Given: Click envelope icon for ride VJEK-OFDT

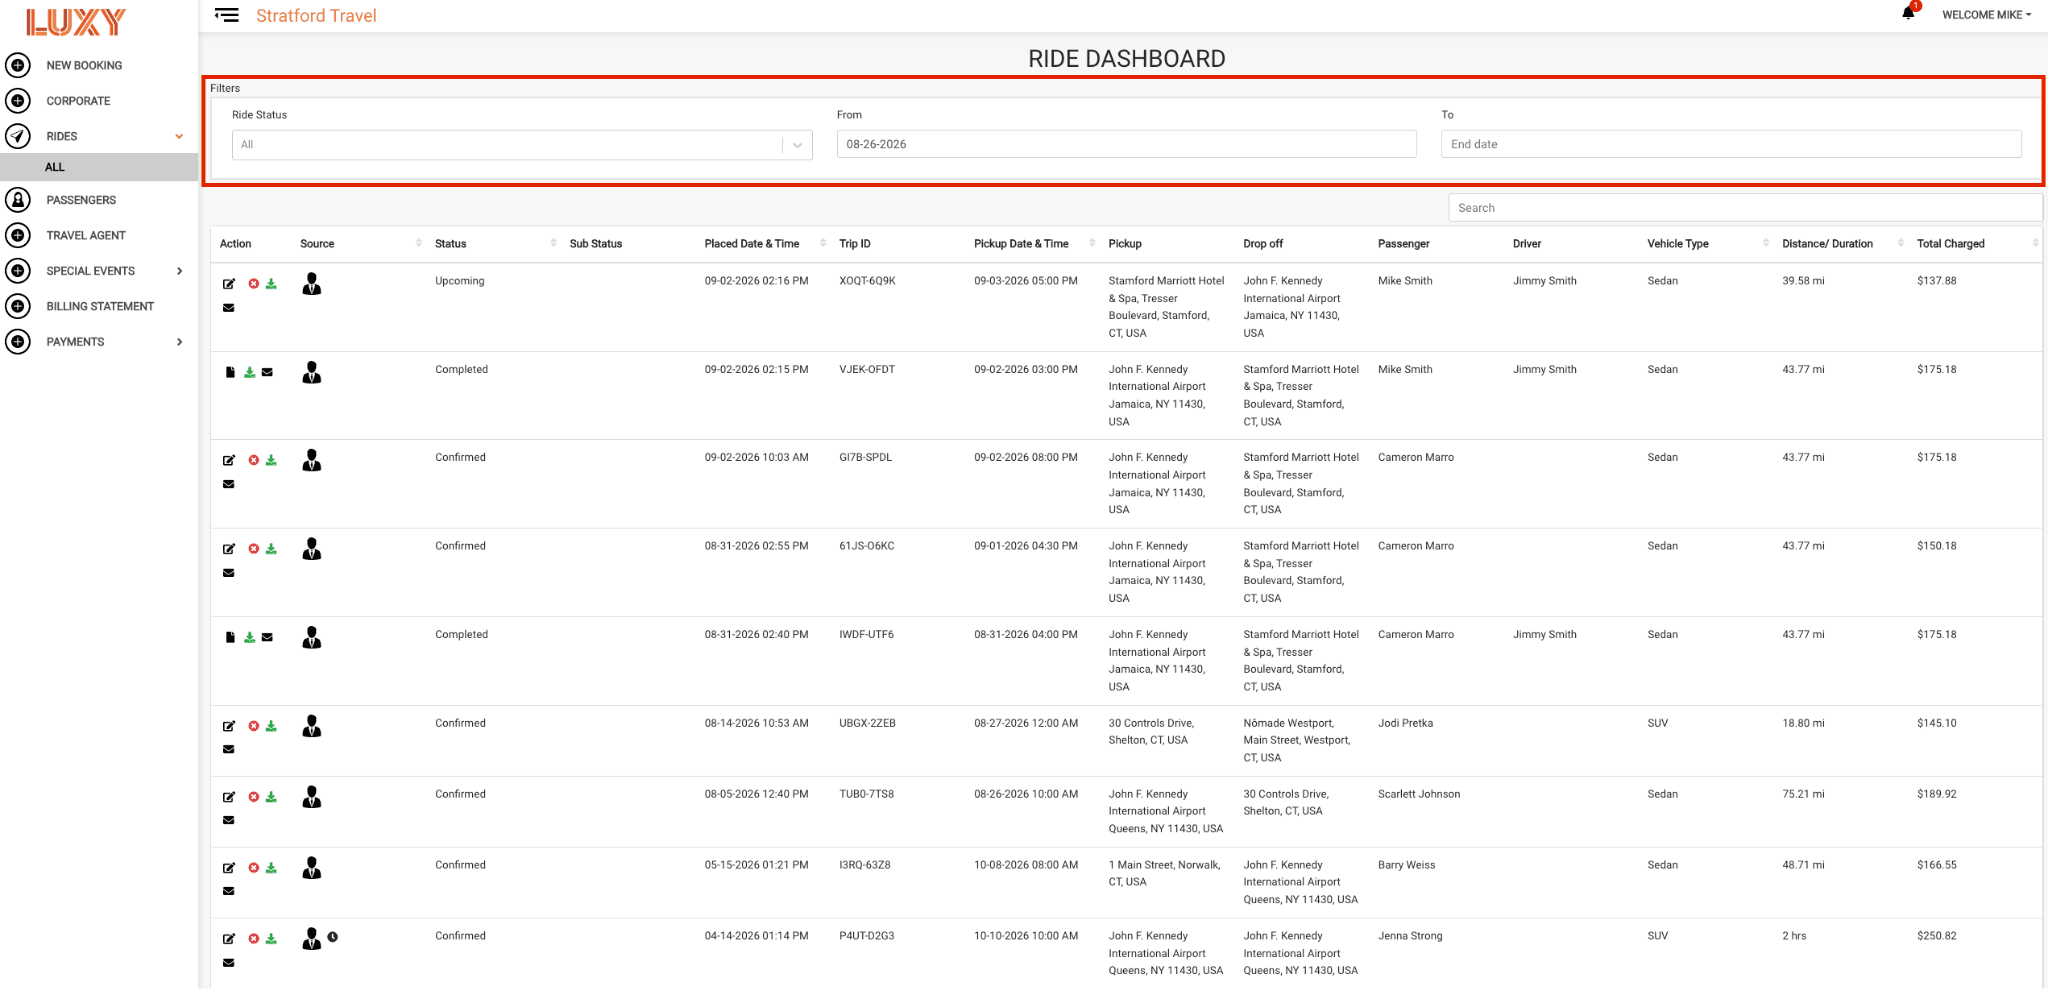Looking at the screenshot, I should (x=267, y=372).
